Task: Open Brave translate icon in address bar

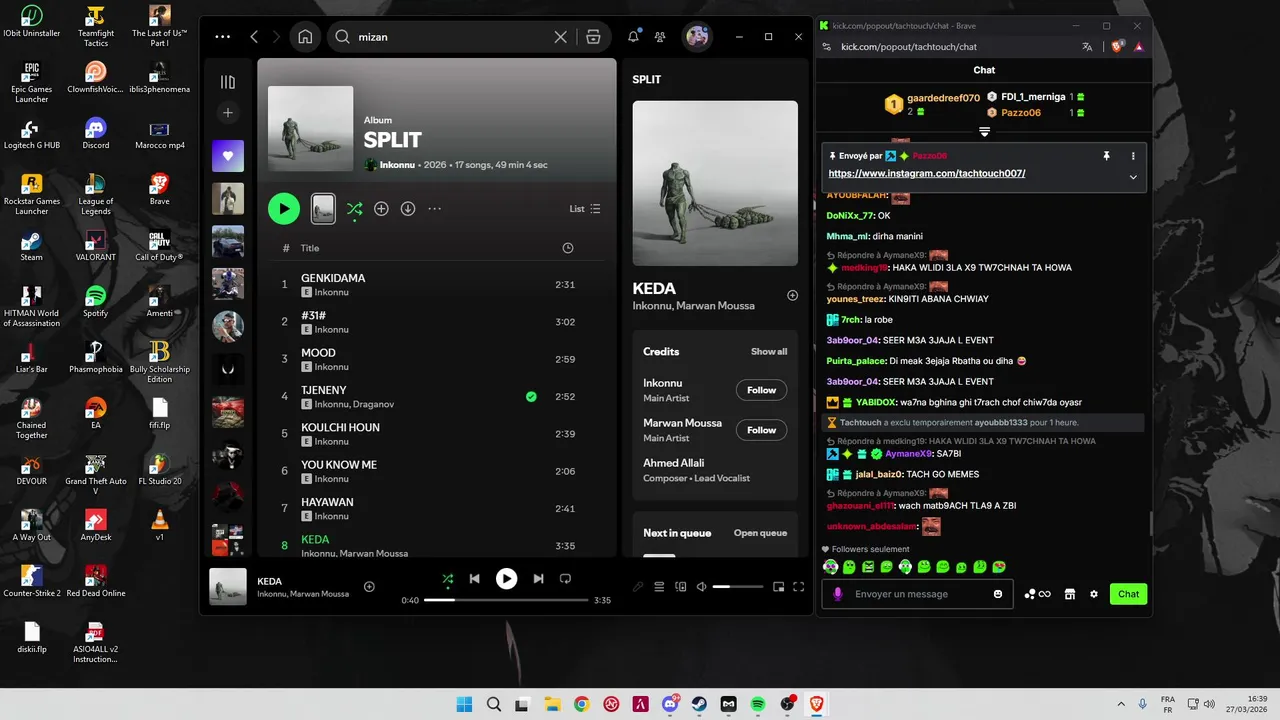Action: coord(1087,47)
